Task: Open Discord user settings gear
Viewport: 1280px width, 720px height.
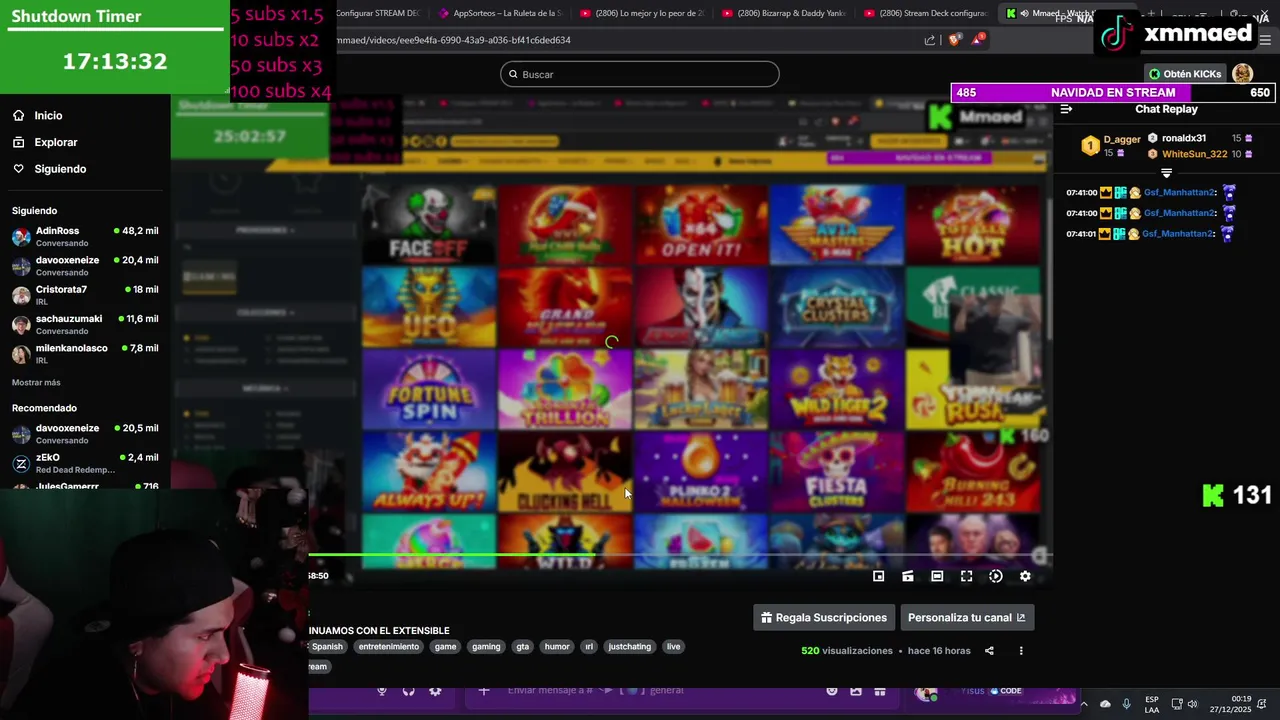Action: pos(435,691)
